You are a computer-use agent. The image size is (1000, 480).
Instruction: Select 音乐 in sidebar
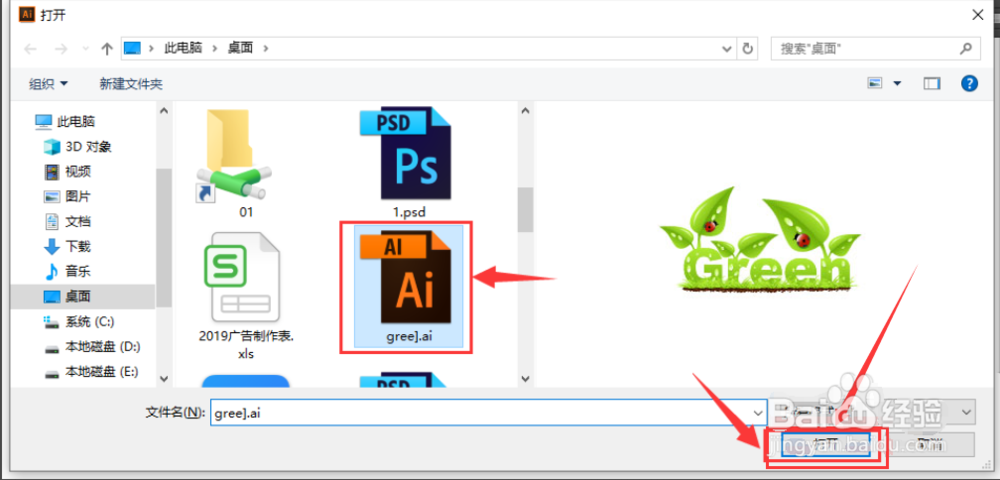point(68,272)
